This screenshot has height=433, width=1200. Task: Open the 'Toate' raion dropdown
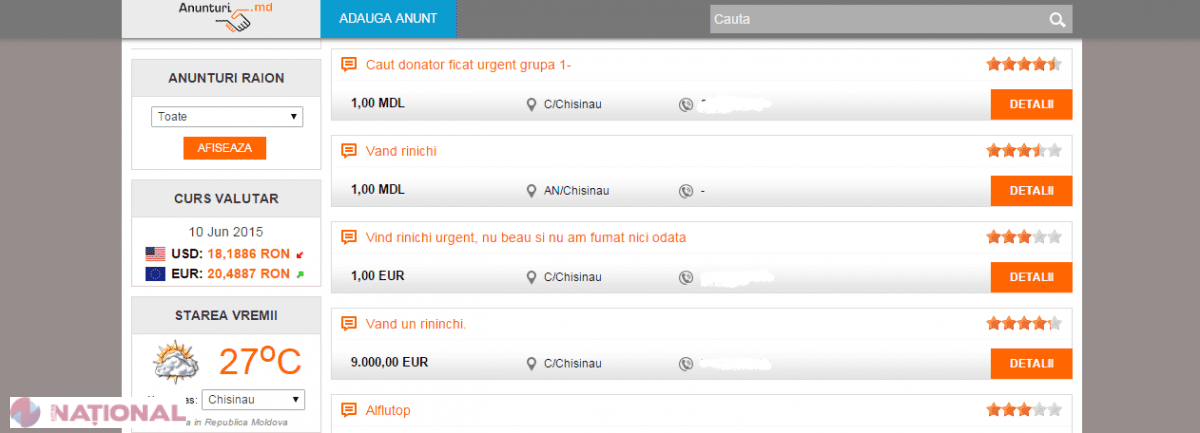pos(227,117)
